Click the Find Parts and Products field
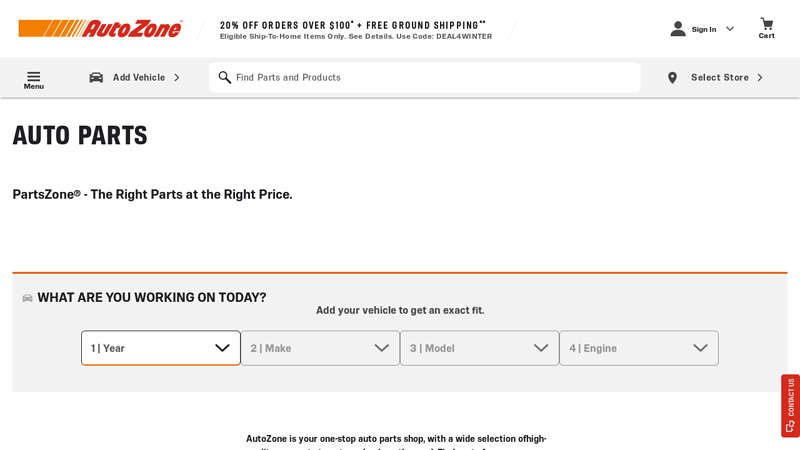The width and height of the screenshot is (800, 450). [x=430, y=77]
